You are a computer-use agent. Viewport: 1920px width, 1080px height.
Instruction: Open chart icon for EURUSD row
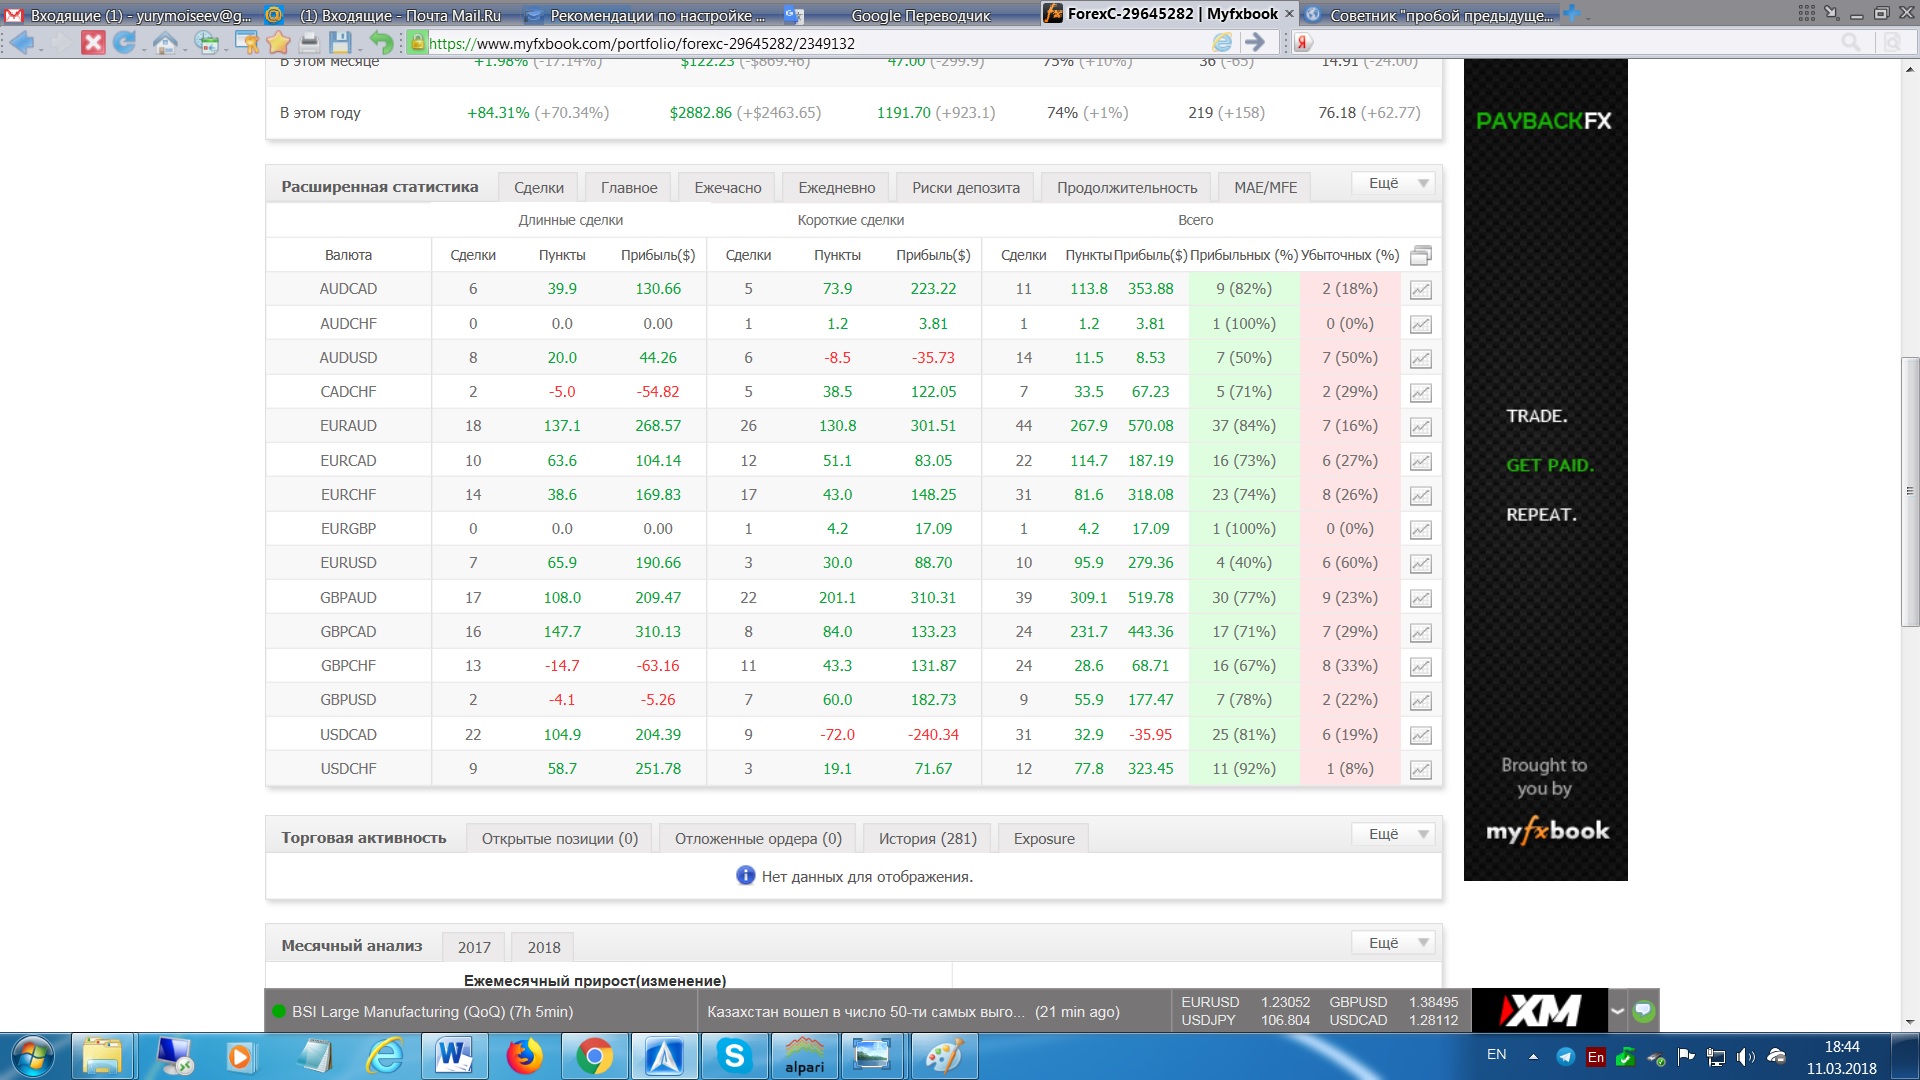tap(1420, 564)
